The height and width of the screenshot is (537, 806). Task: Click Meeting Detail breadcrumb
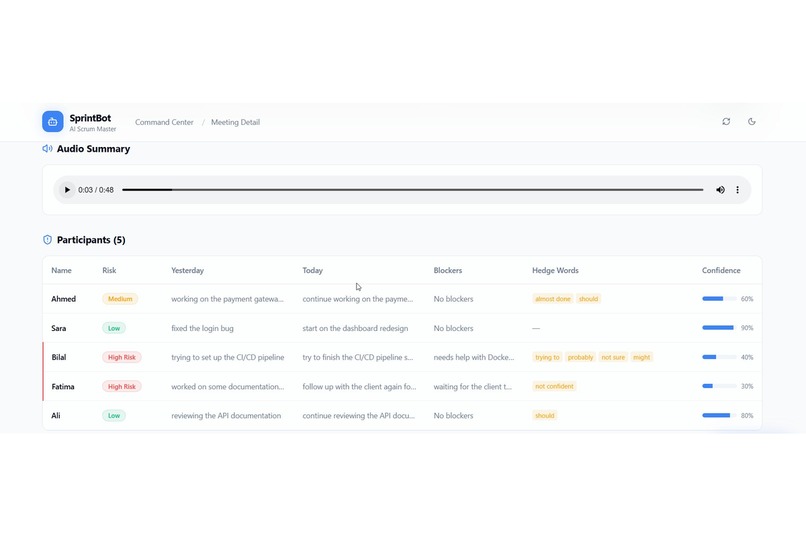(235, 122)
